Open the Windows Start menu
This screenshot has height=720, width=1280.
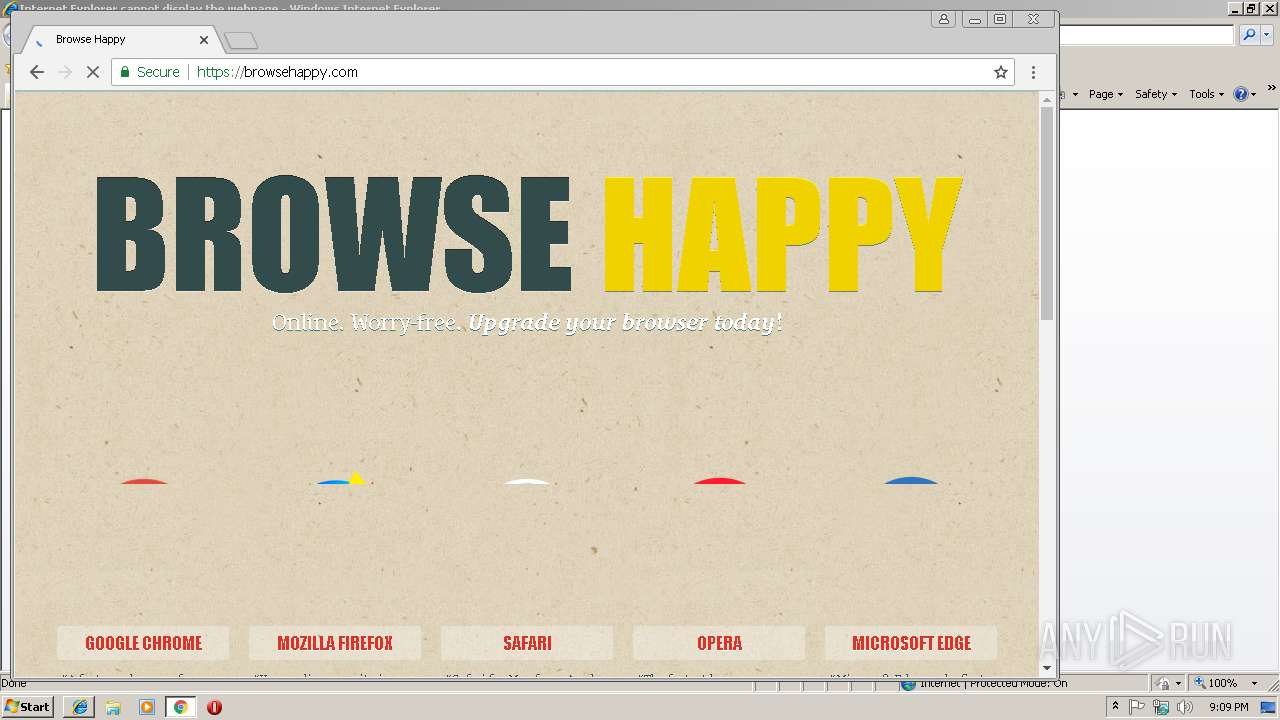28,706
